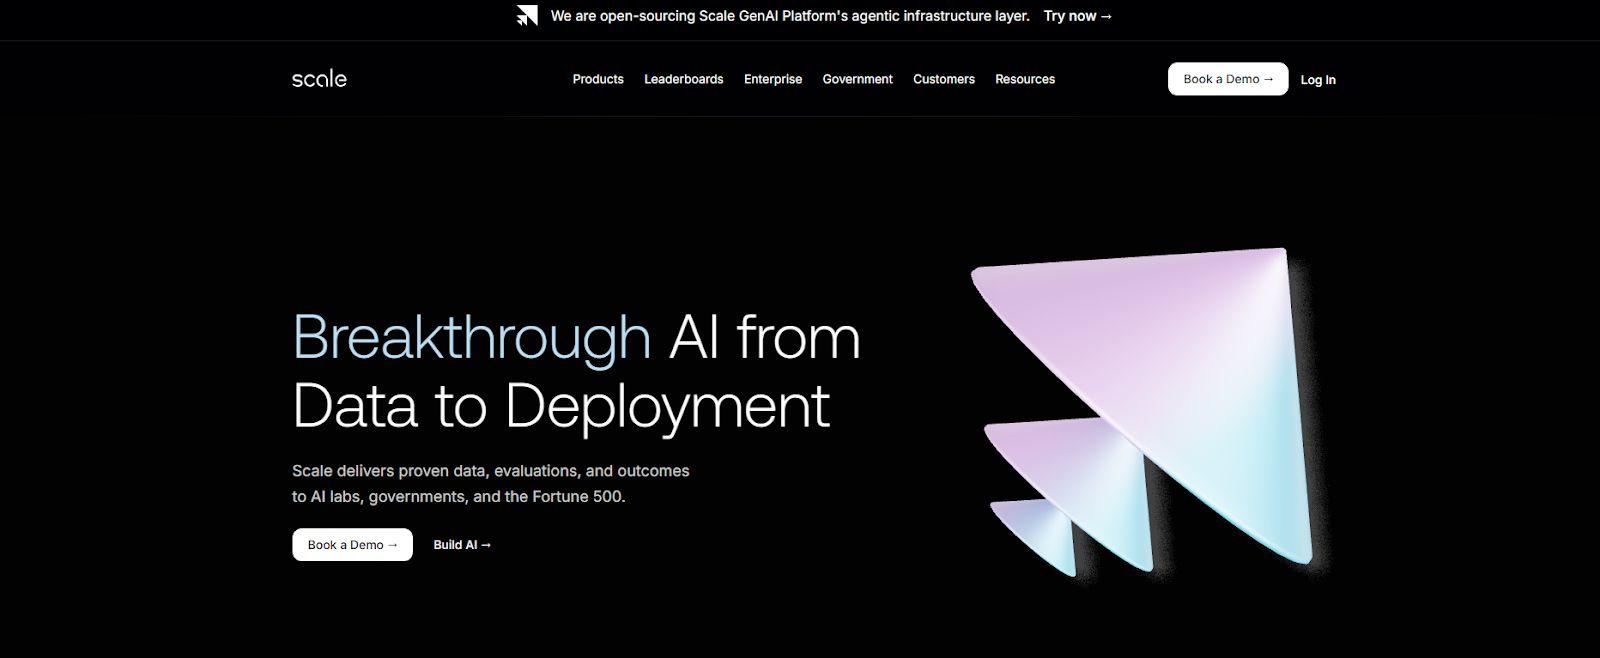Follow the Try now link in banner
Viewport: 1600px width, 658px height.
[x=1077, y=16]
